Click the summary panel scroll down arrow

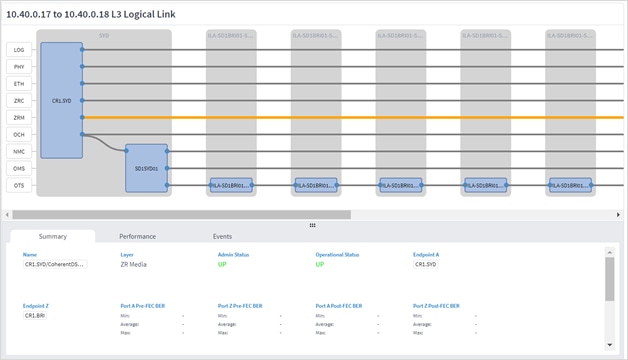[x=610, y=345]
